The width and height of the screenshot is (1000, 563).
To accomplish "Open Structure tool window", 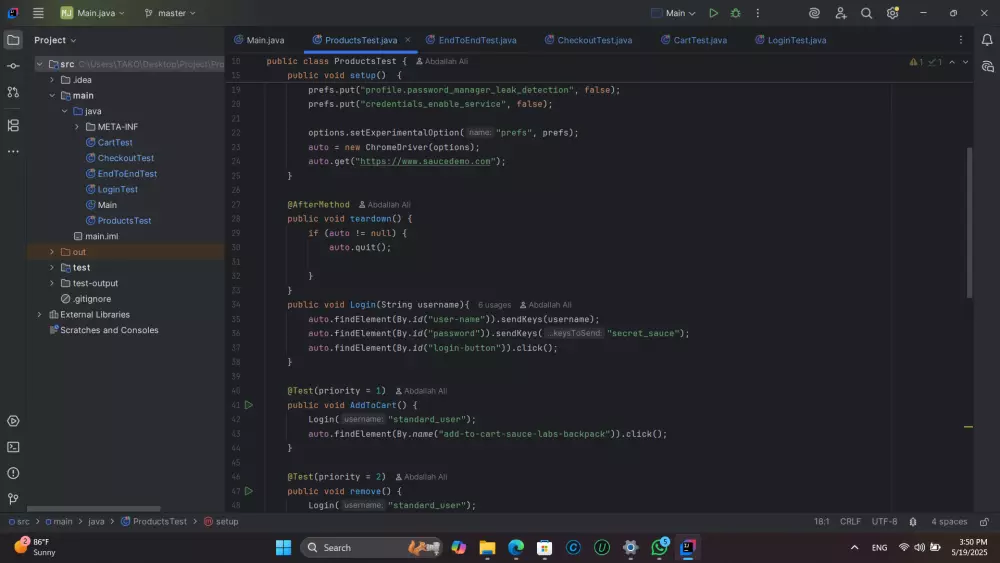I will click(13, 125).
